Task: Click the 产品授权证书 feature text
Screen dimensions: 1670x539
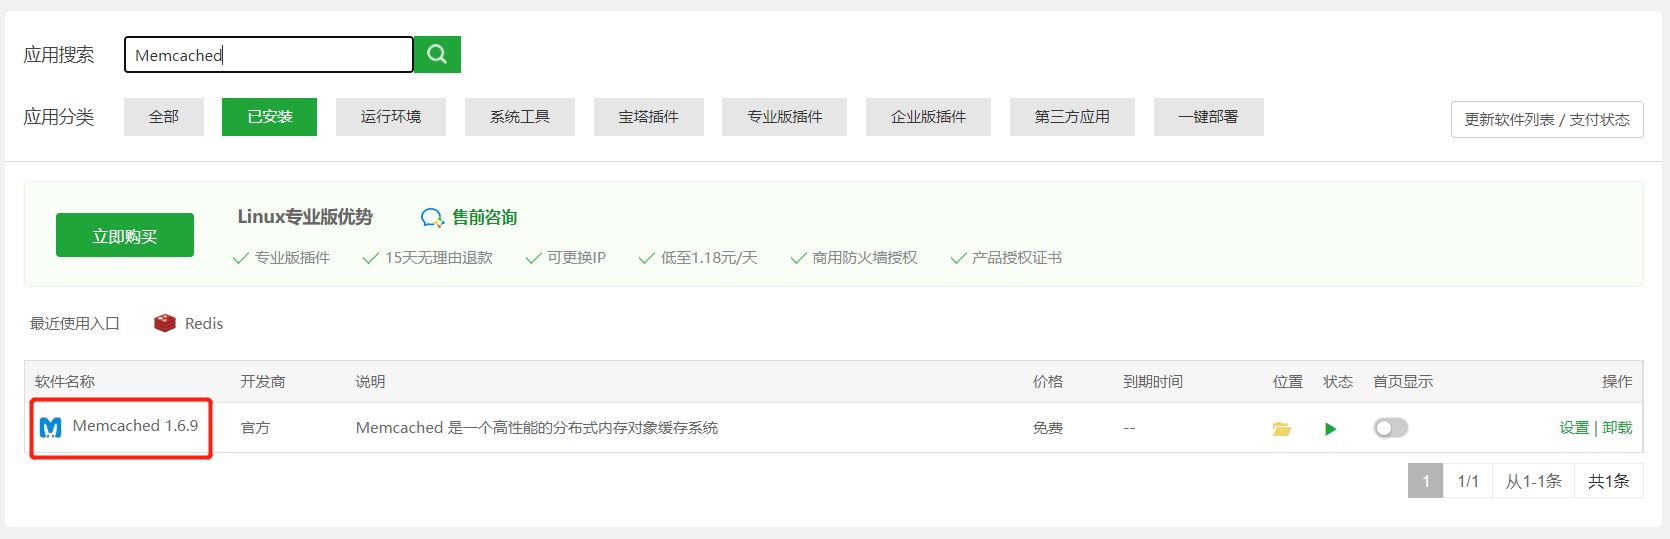Action: coord(1017,258)
